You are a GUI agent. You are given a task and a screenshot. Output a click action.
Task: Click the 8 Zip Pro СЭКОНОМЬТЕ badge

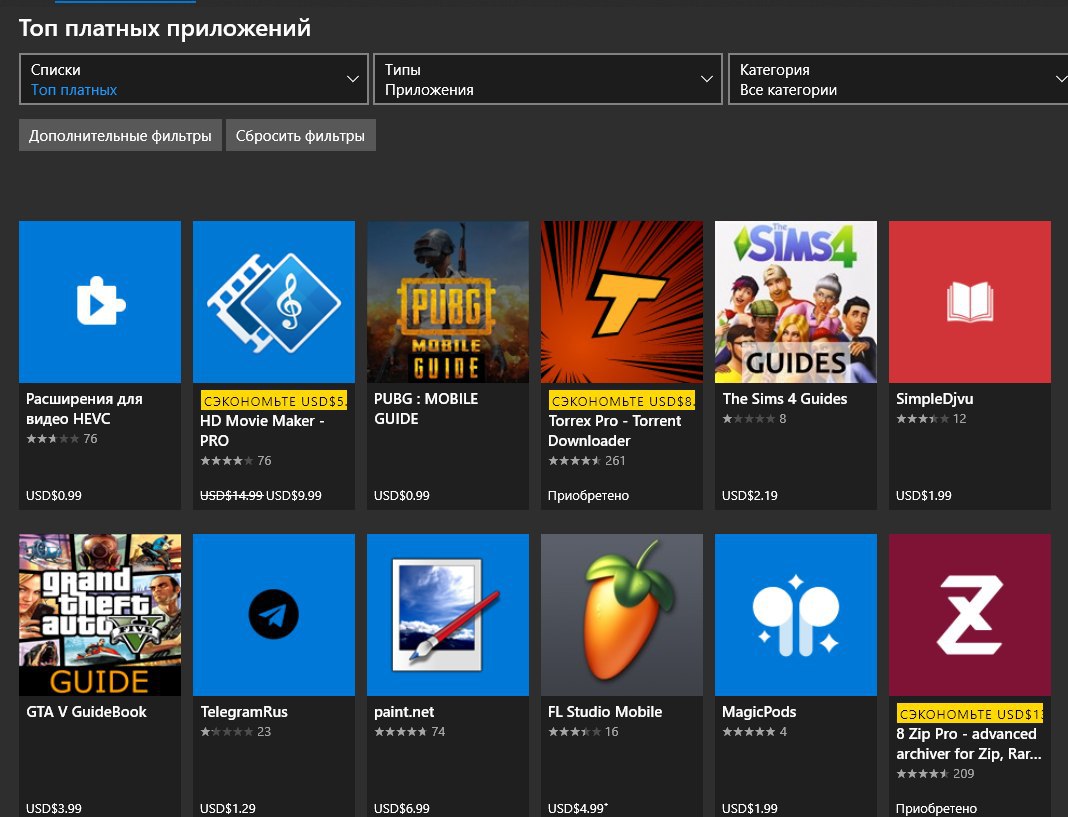[970, 713]
